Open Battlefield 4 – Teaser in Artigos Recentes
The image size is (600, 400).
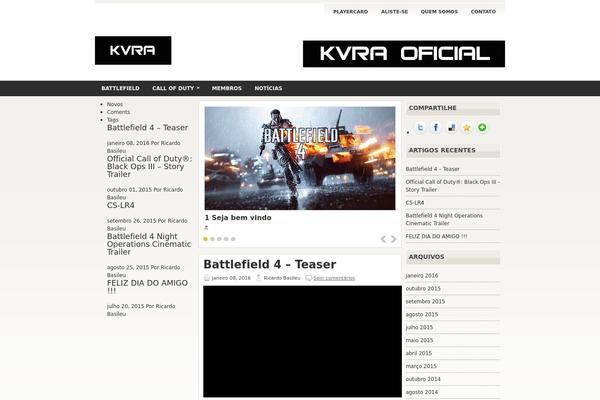pos(432,169)
